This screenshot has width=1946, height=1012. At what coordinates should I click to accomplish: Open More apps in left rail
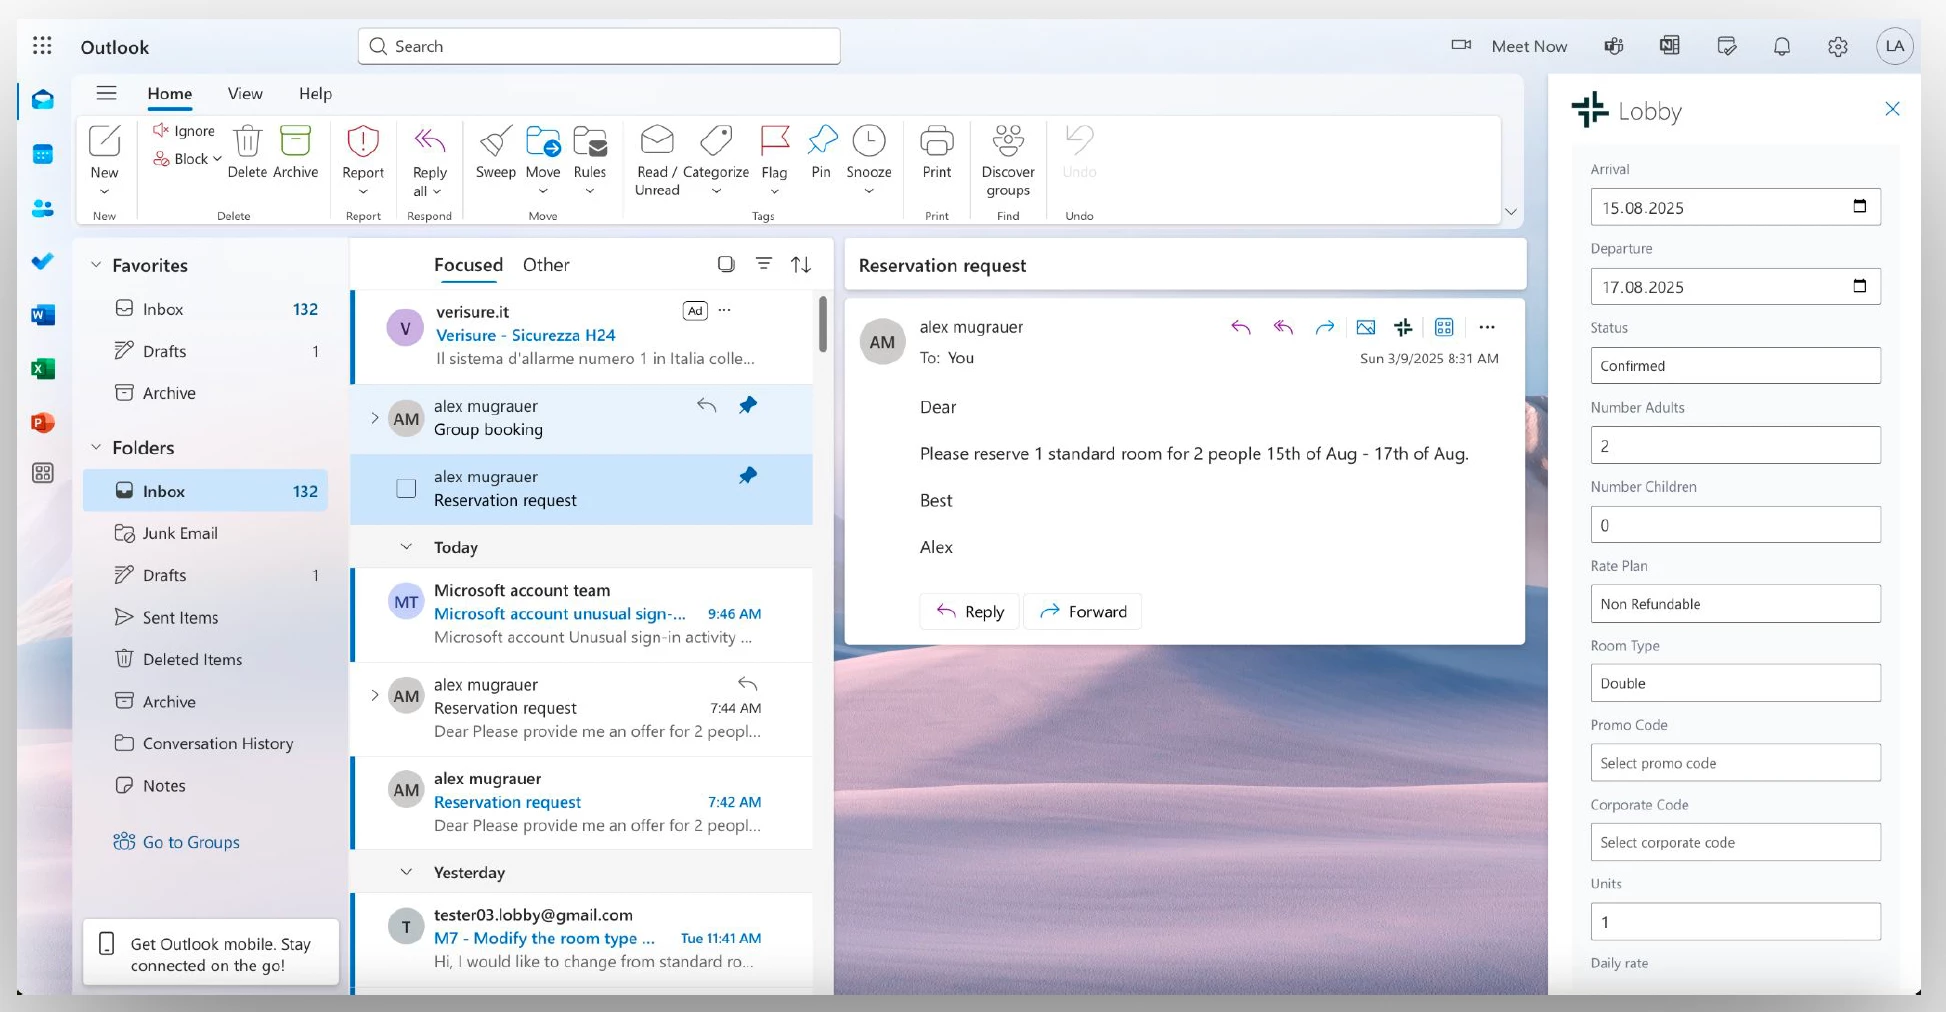(42, 473)
